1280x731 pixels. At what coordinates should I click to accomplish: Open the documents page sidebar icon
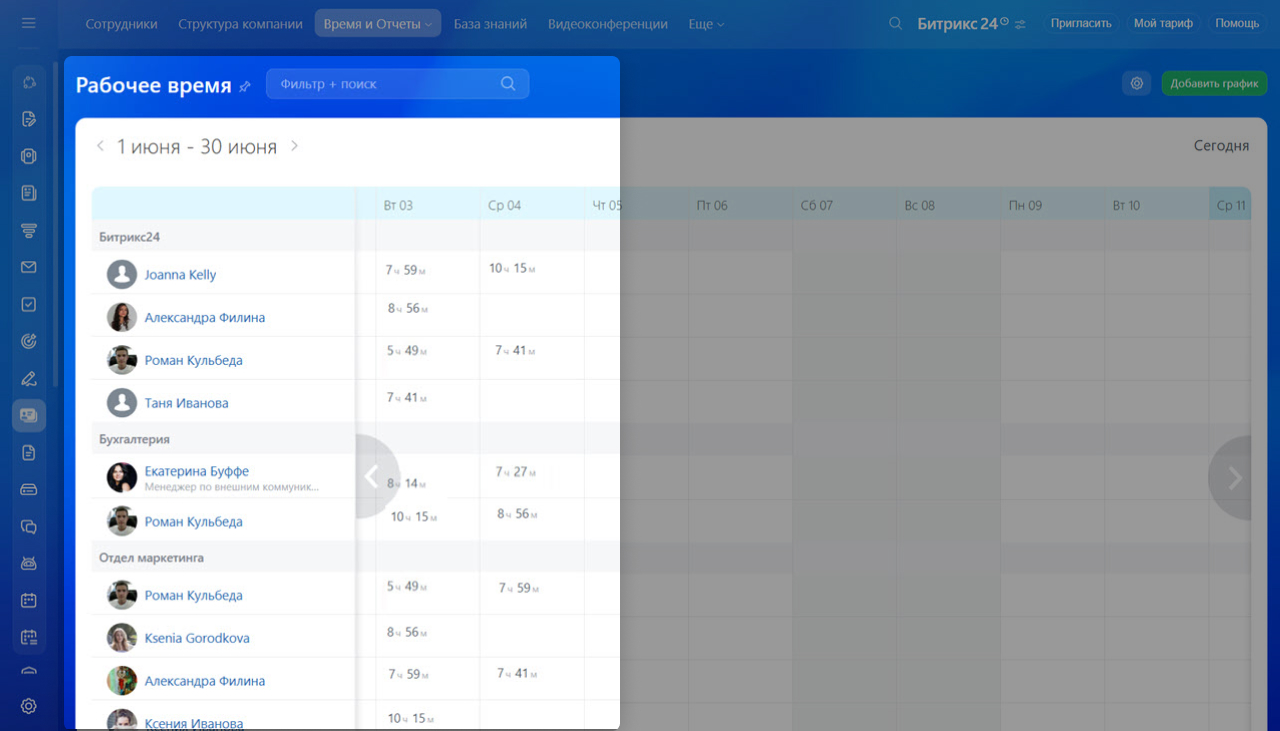tap(29, 452)
